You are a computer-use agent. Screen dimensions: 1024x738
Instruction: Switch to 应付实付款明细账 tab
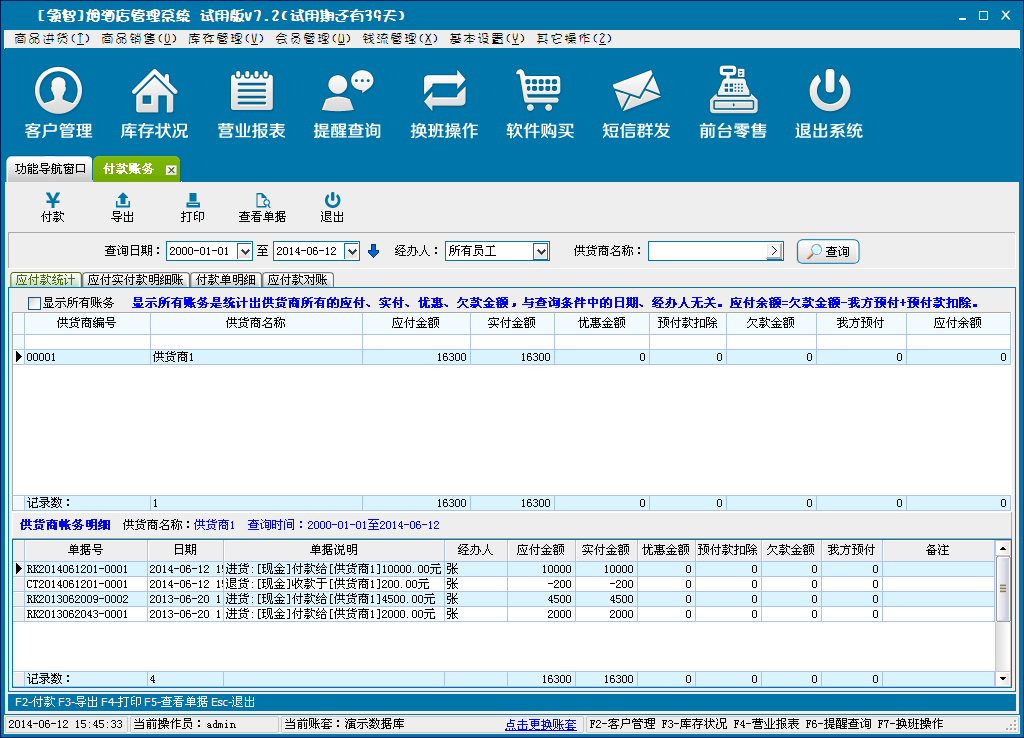[135, 280]
